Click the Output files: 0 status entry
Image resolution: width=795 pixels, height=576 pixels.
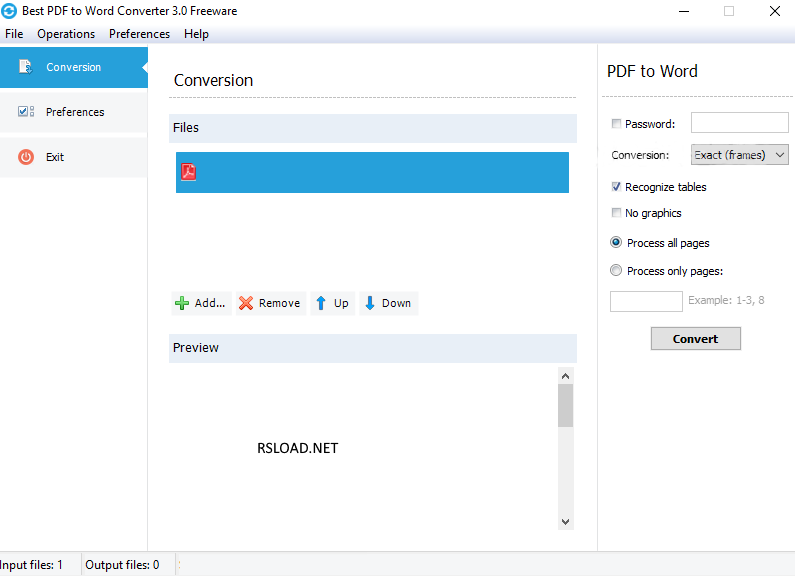[x=122, y=565]
